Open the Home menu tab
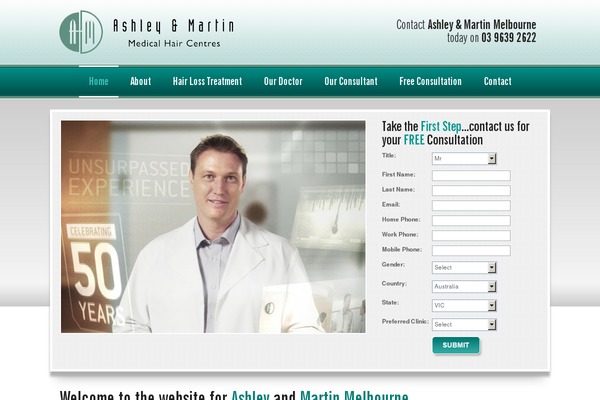This screenshot has height=400, width=600. 99,81
